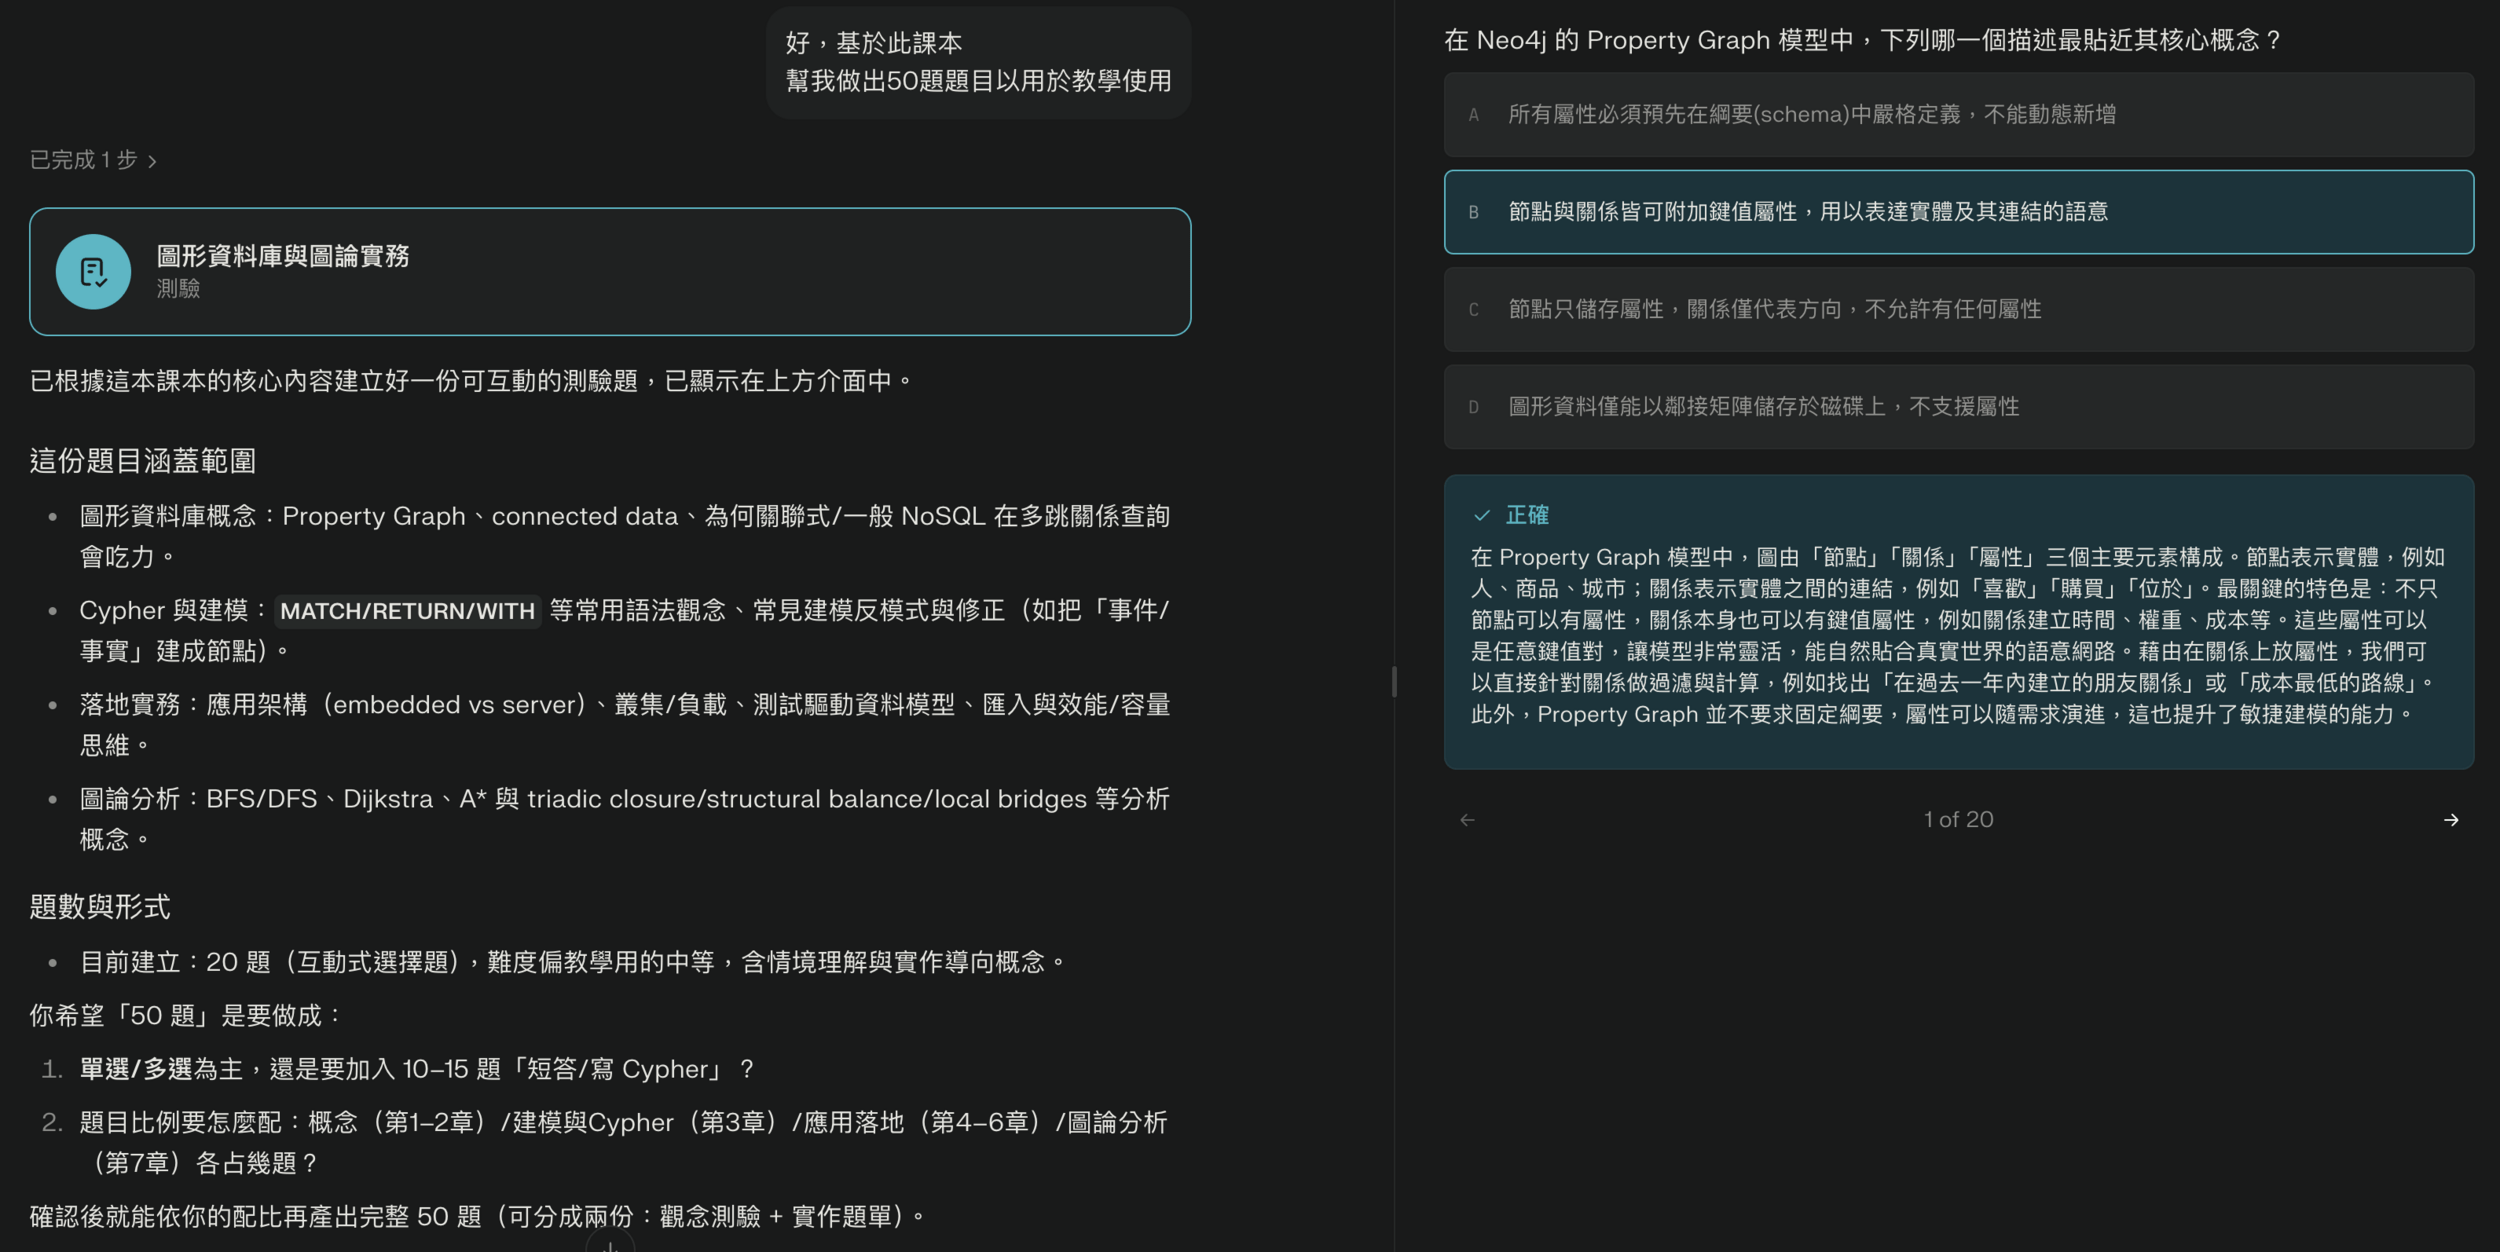Click the checkmark icon beside 正確
This screenshot has width=2500, height=1252.
pos(1481,516)
